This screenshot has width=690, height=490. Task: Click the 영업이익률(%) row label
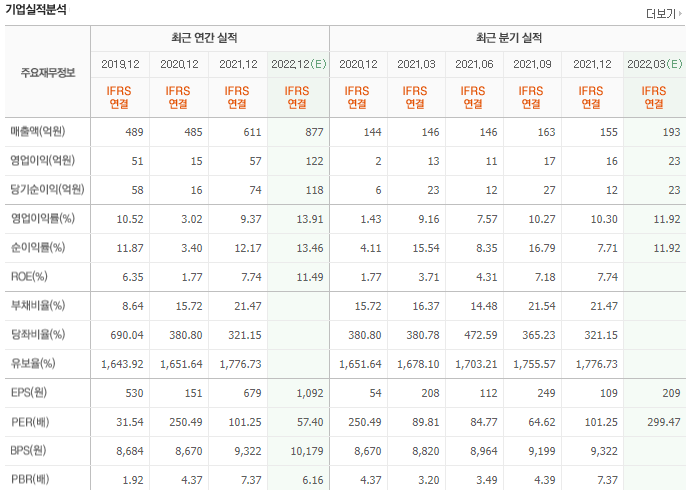pyautogui.click(x=43, y=219)
